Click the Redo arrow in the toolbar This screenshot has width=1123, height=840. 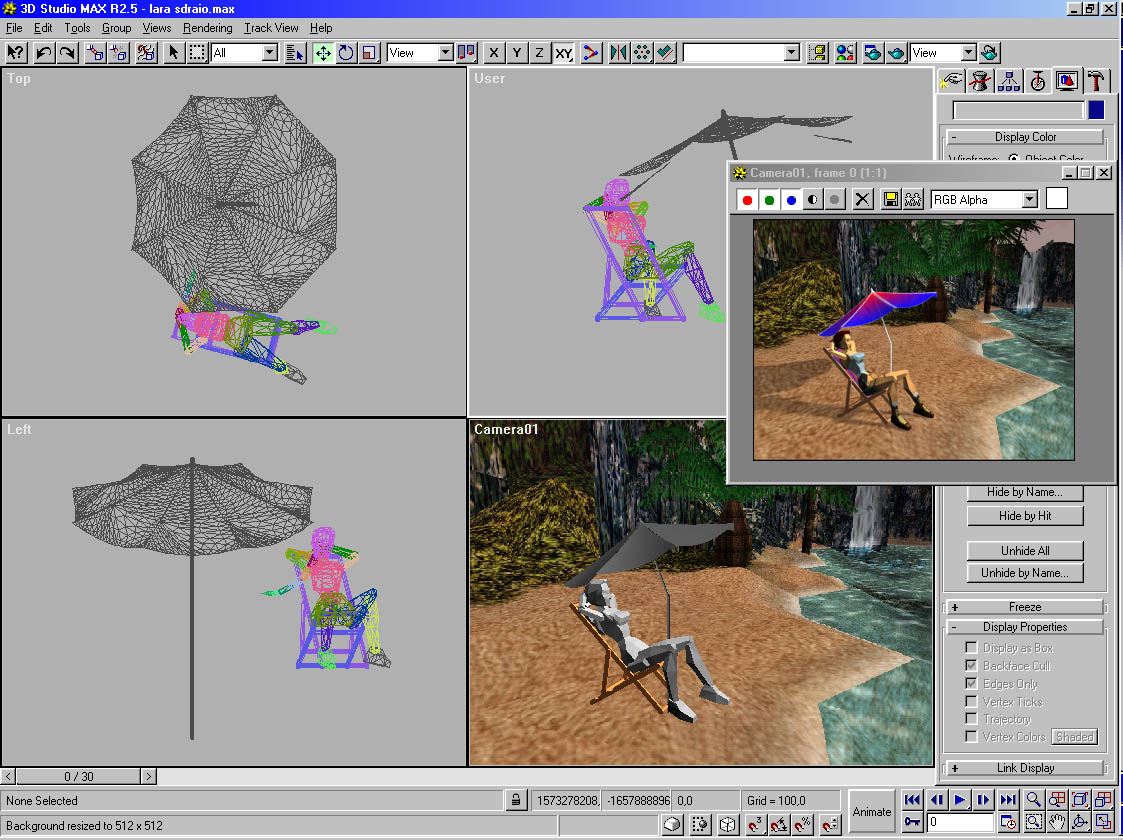coord(67,53)
